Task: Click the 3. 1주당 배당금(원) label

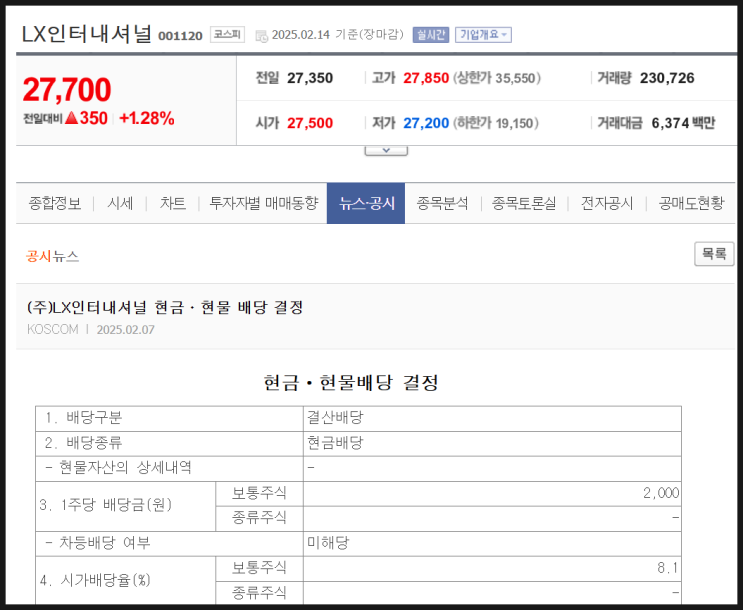Action: 105,505
